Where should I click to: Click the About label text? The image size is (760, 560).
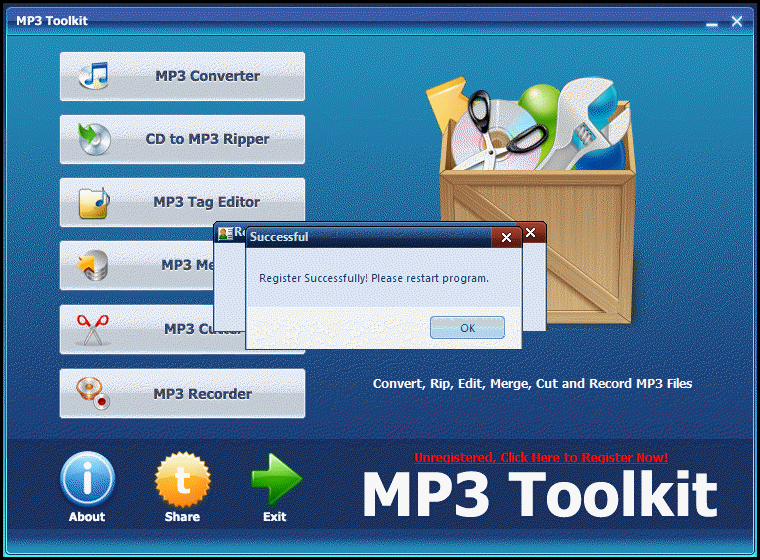point(87,517)
